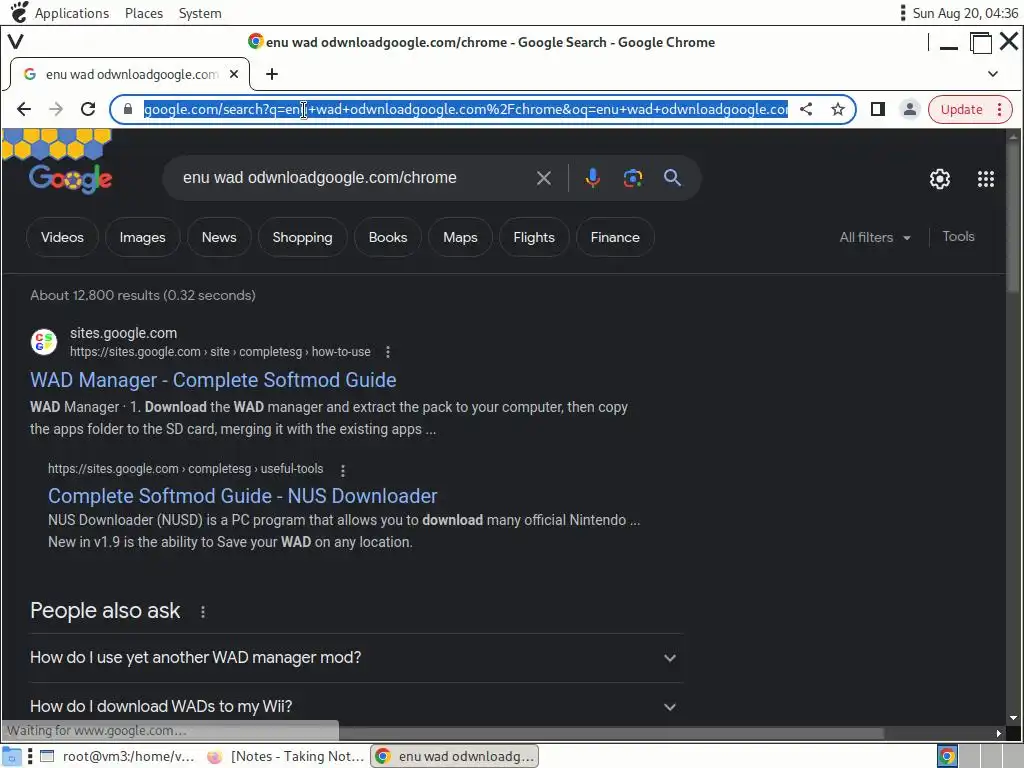Viewport: 1024px width, 768px height.
Task: Filter results by Flights
Action: click(534, 237)
